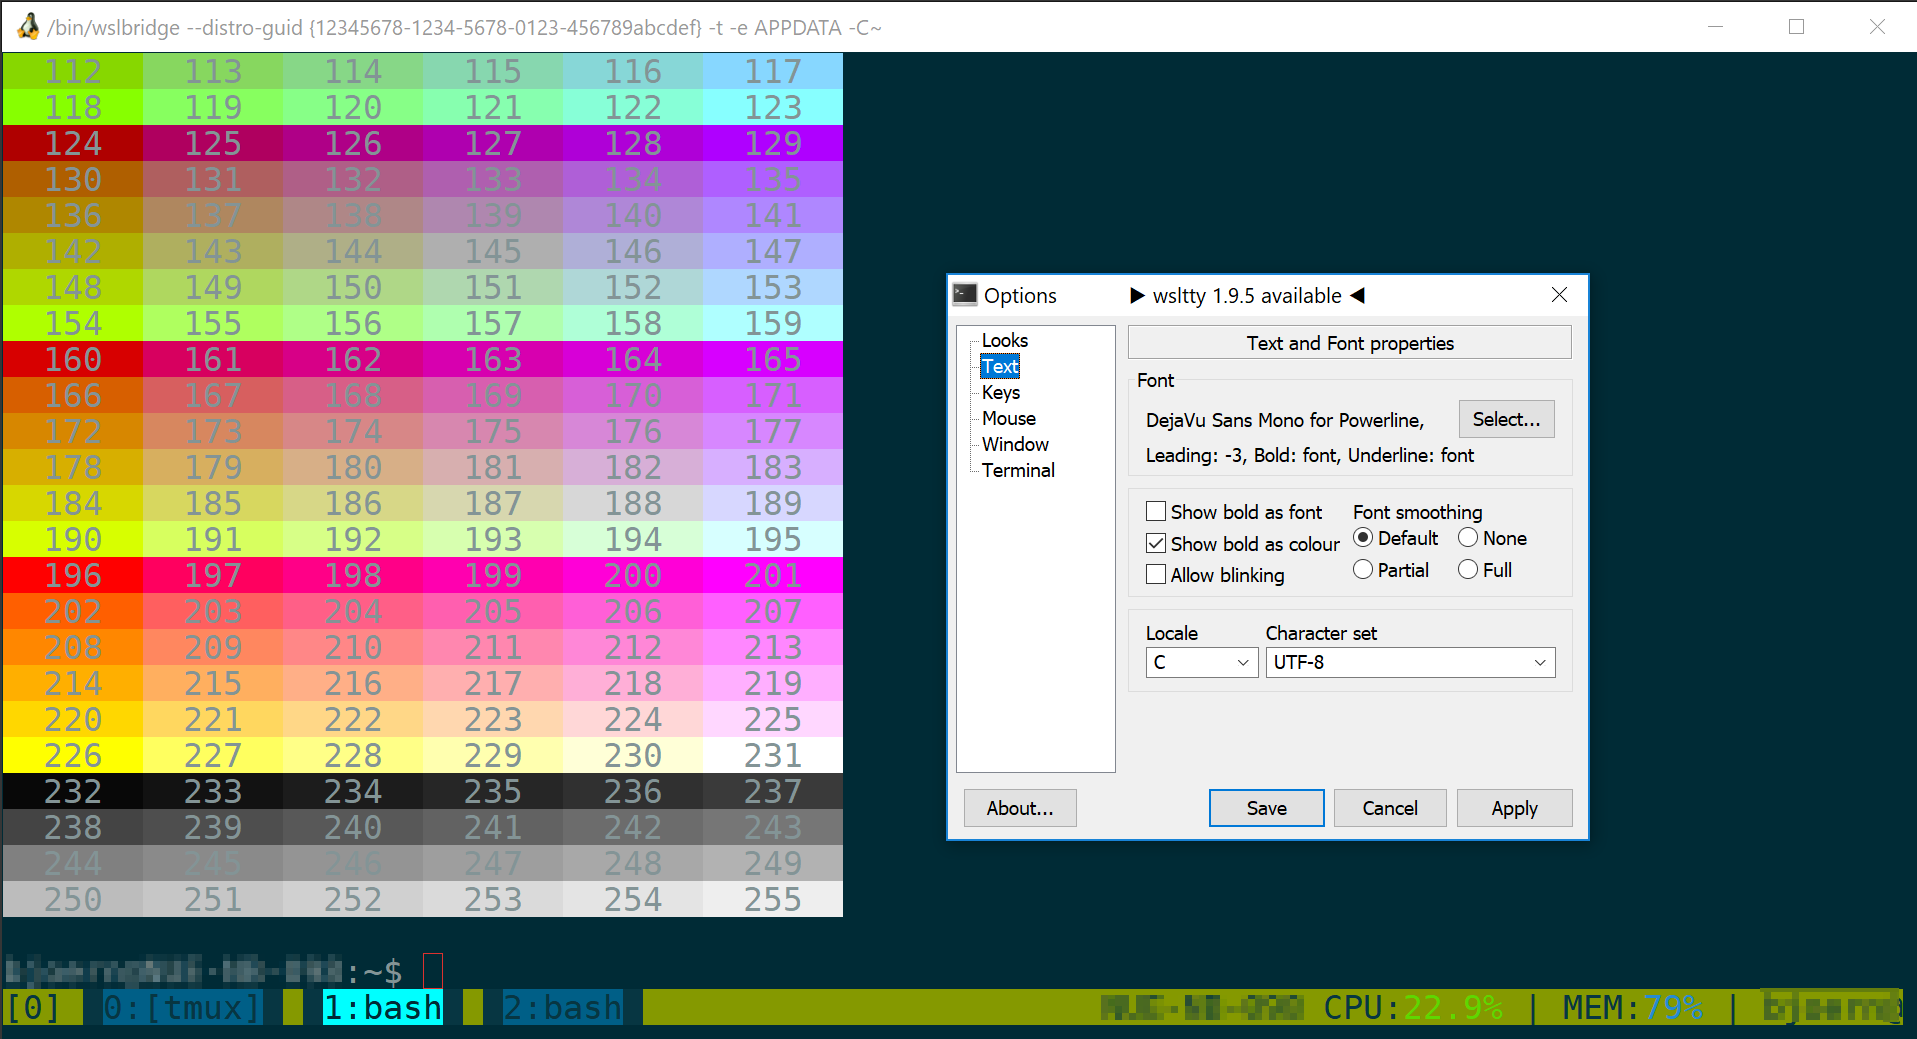Select None font smoothing option
Screen dimensions: 1917x1039
pyautogui.click(x=1468, y=538)
